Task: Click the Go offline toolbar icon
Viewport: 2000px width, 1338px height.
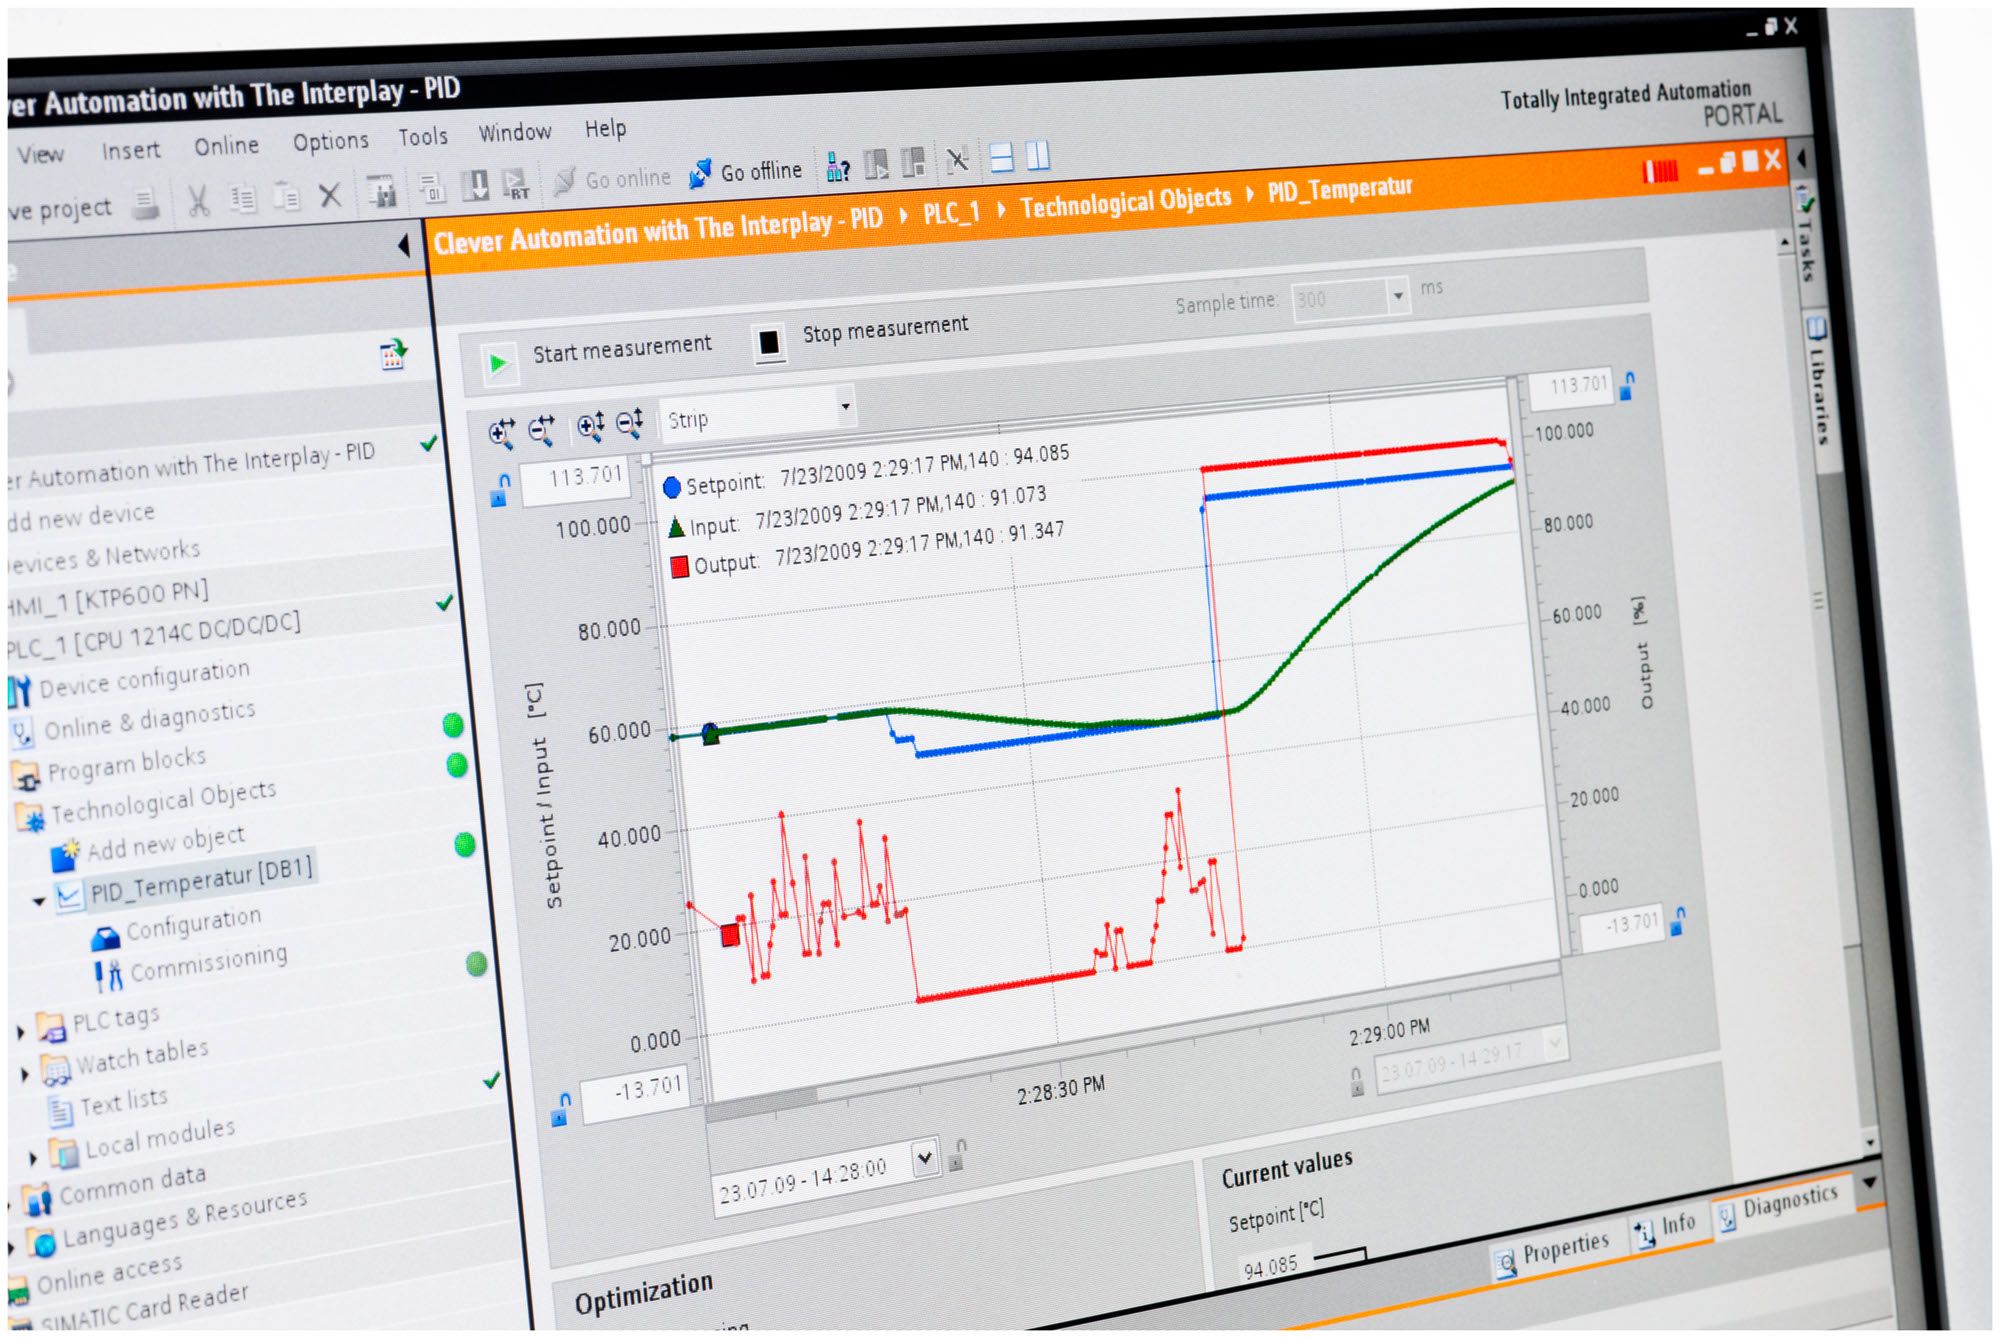Action: 700,174
